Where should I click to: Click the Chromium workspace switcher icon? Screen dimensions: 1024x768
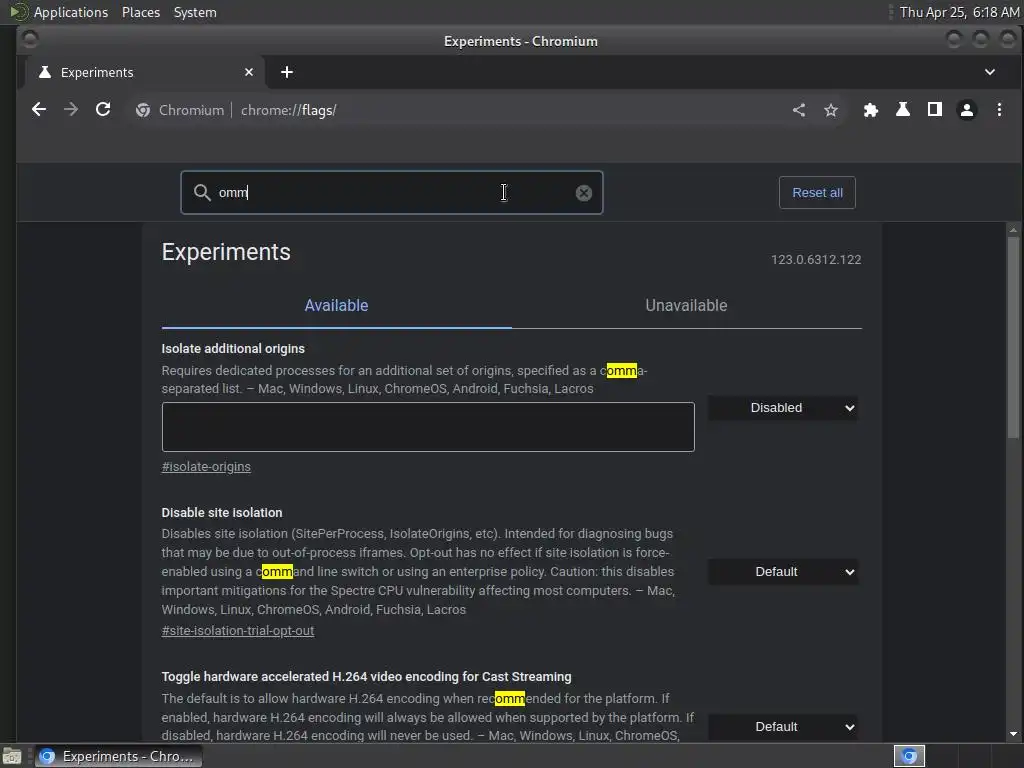909,756
